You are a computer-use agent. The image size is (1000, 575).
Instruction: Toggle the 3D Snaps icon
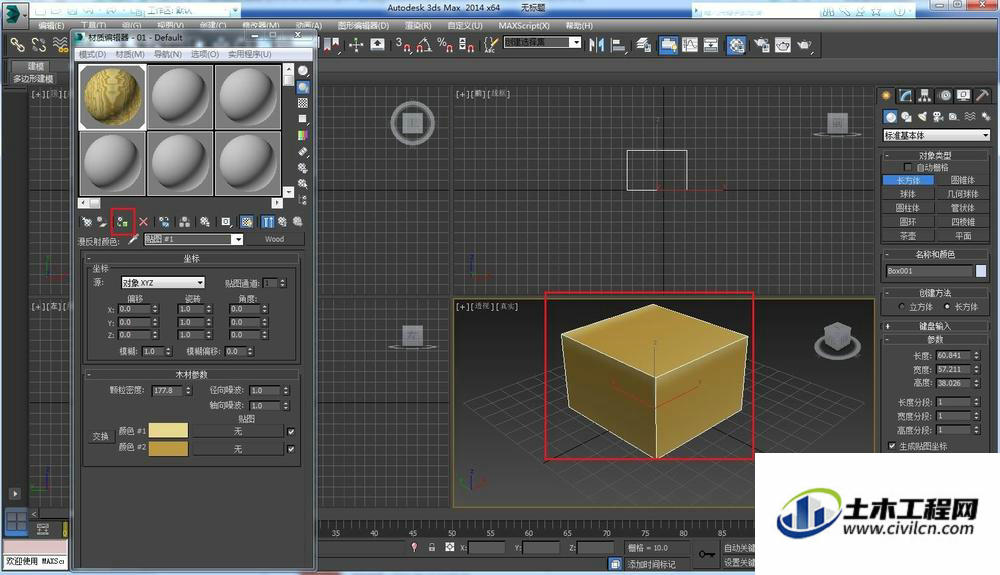click(x=403, y=45)
